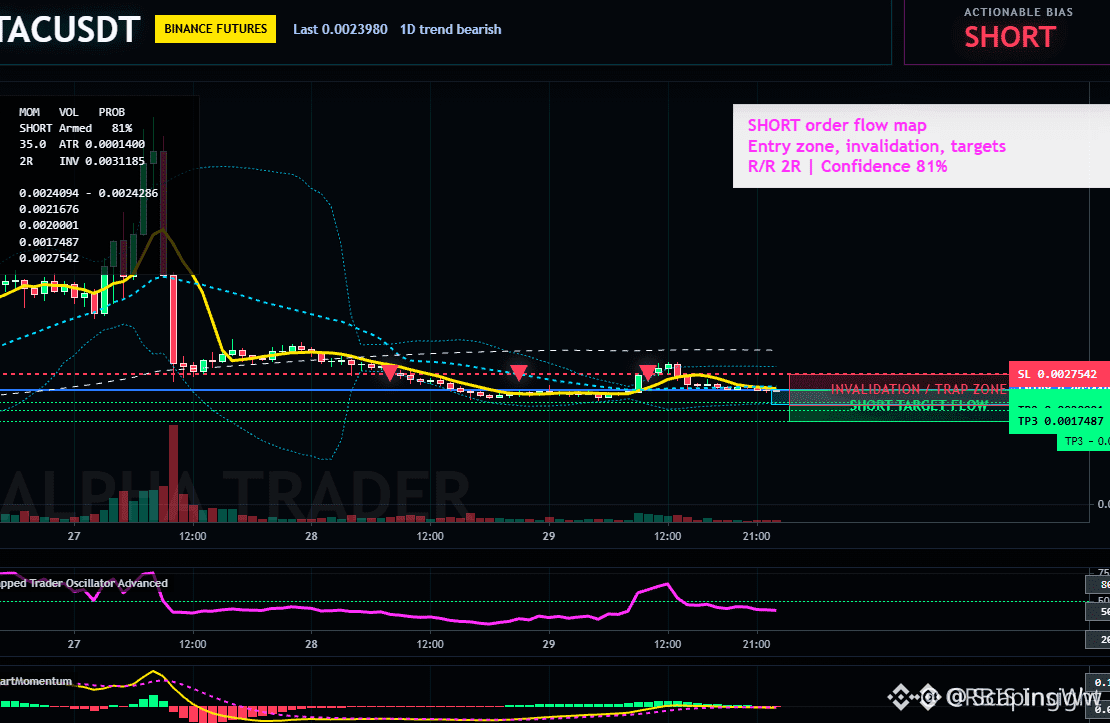Click the yellow BINANCE FUTURES badge
The image size is (1110, 723).
215,29
